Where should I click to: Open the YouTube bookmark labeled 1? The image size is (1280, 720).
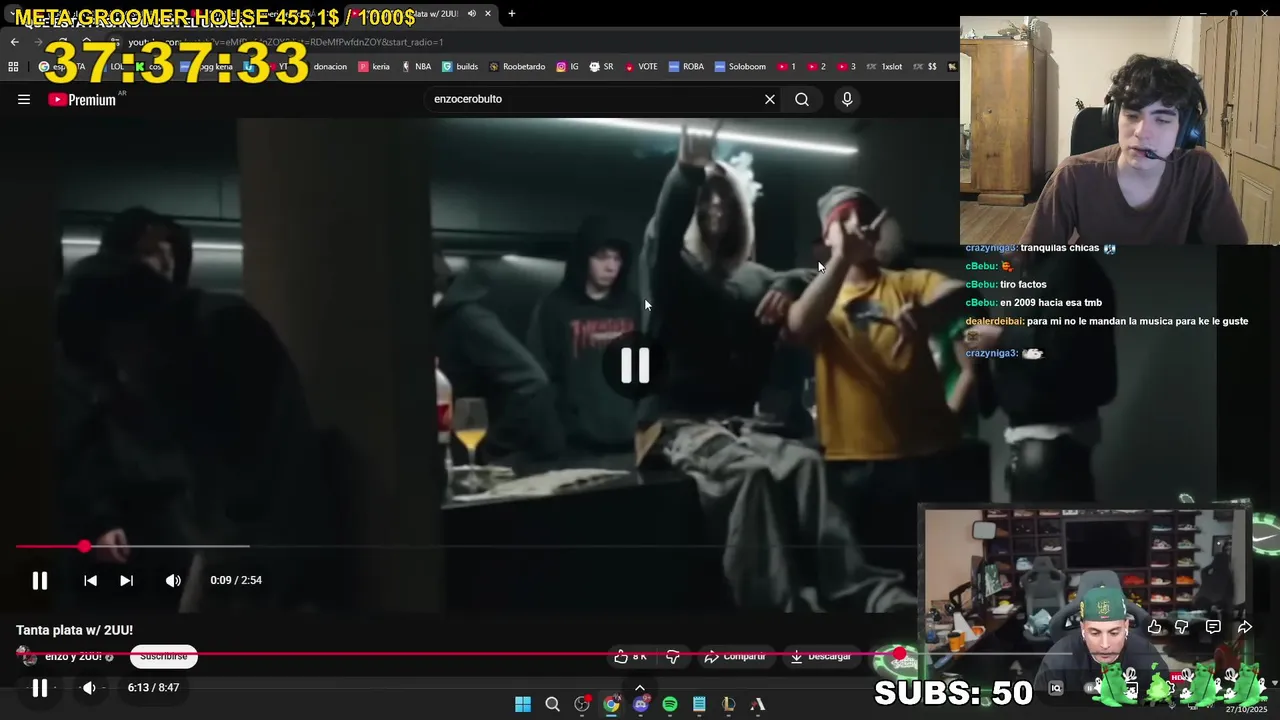point(786,67)
